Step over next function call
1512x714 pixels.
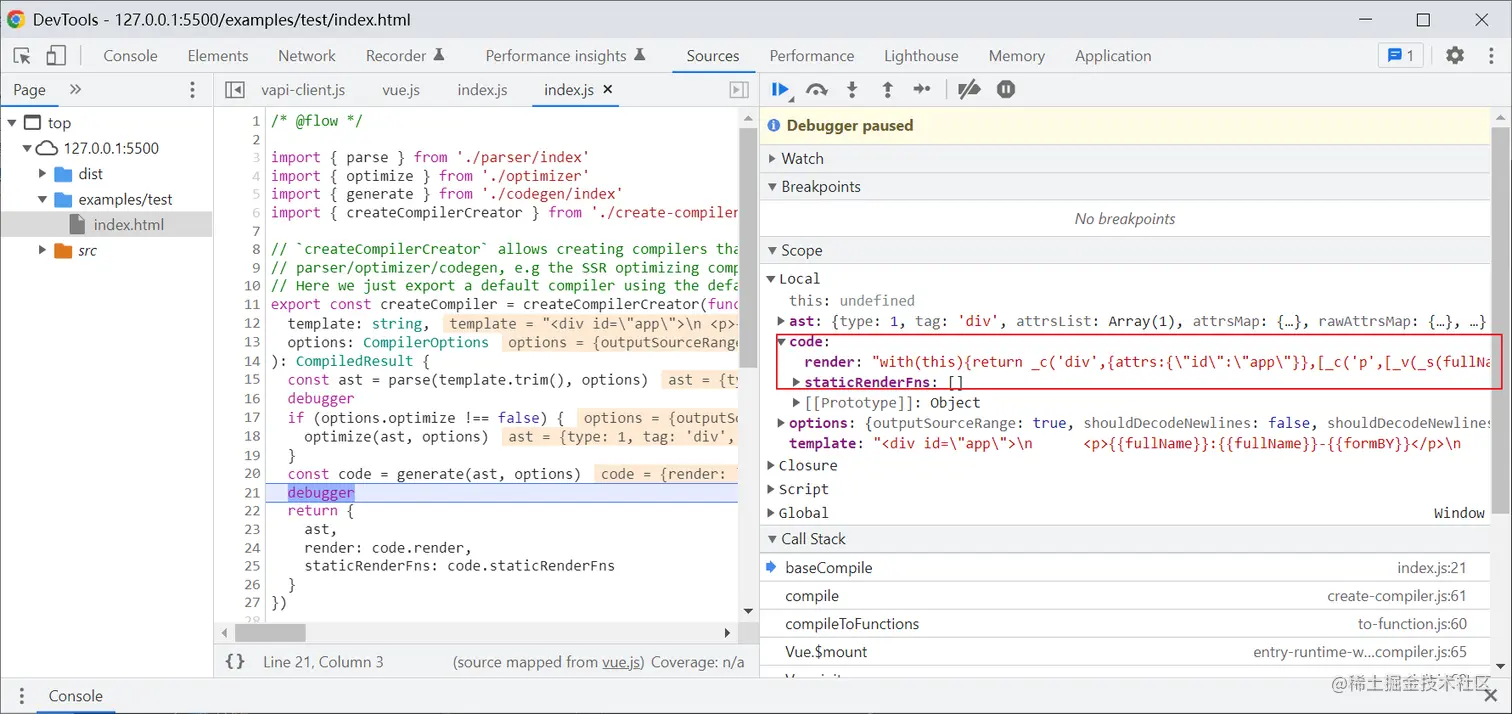817,90
